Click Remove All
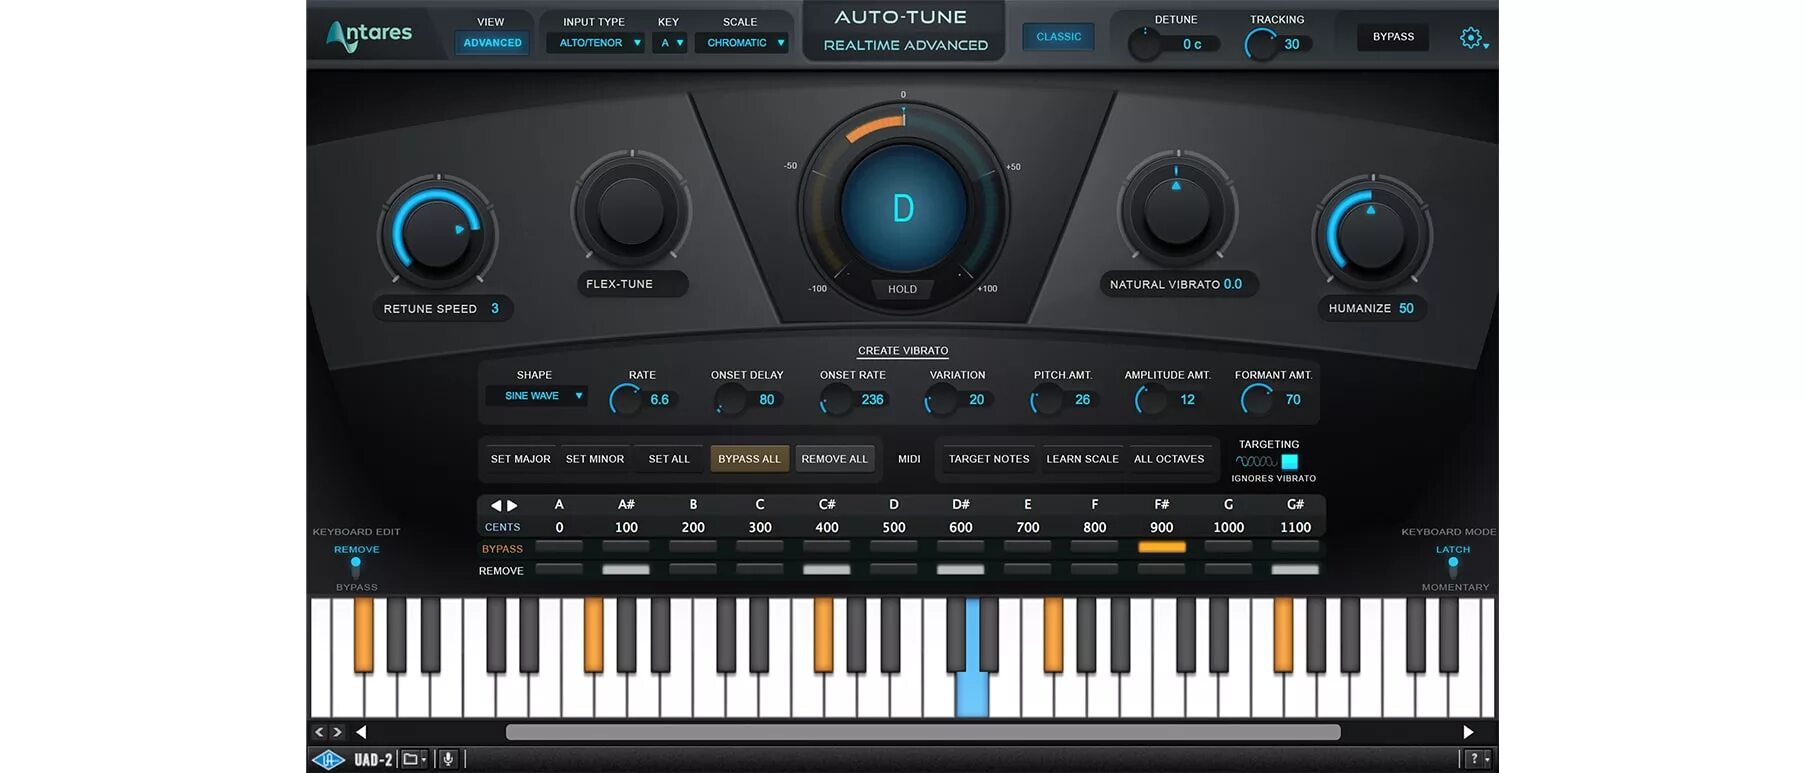 [x=835, y=459]
